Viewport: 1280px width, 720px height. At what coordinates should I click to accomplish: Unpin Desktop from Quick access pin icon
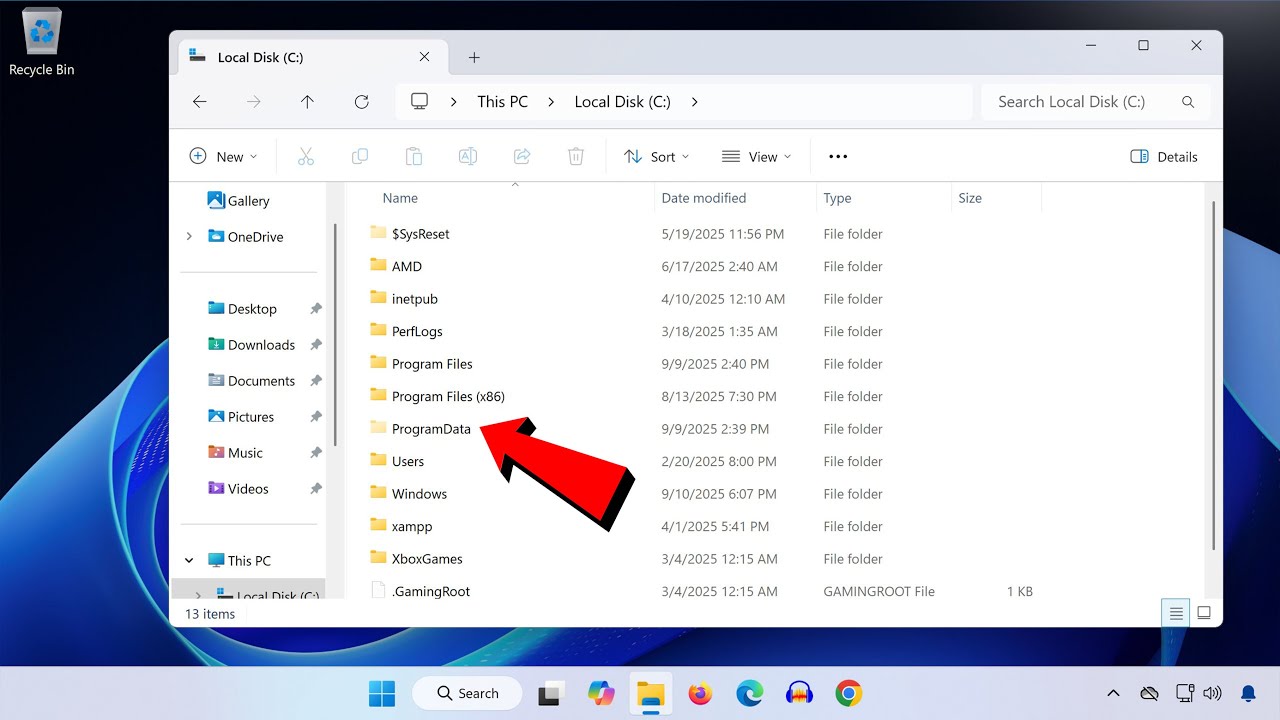click(x=316, y=309)
